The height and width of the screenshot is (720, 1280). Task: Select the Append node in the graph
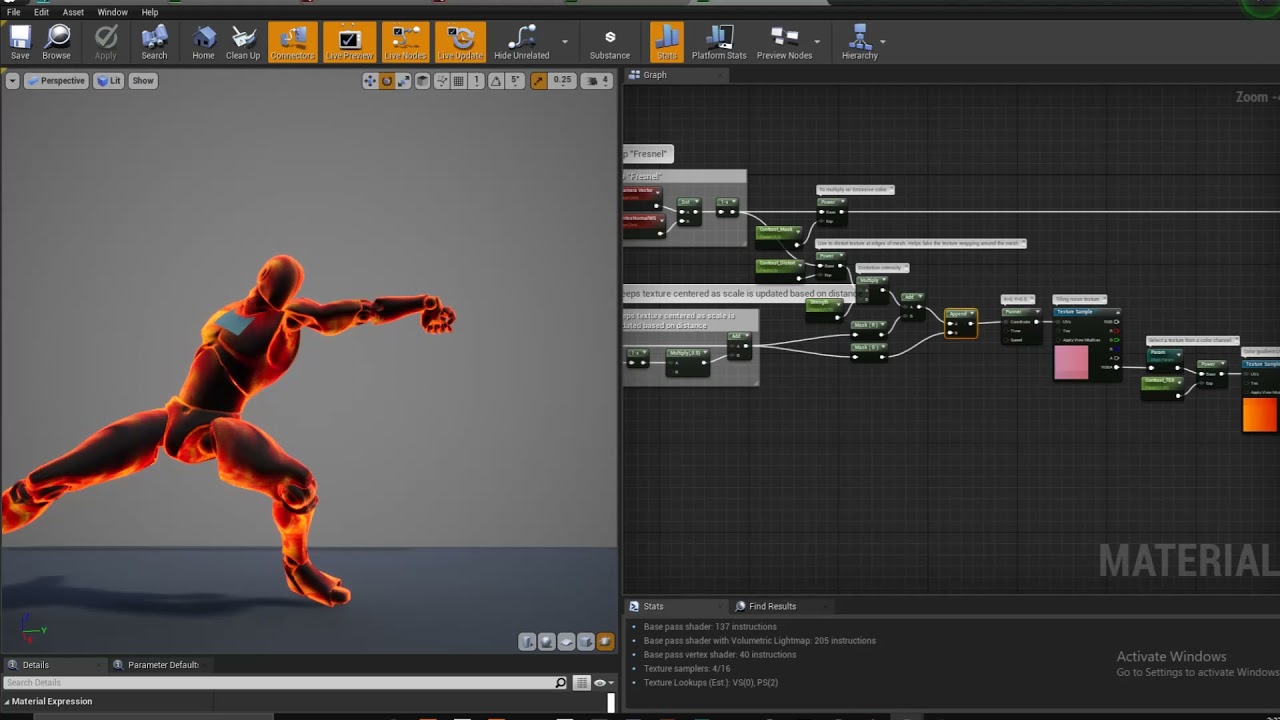960,323
